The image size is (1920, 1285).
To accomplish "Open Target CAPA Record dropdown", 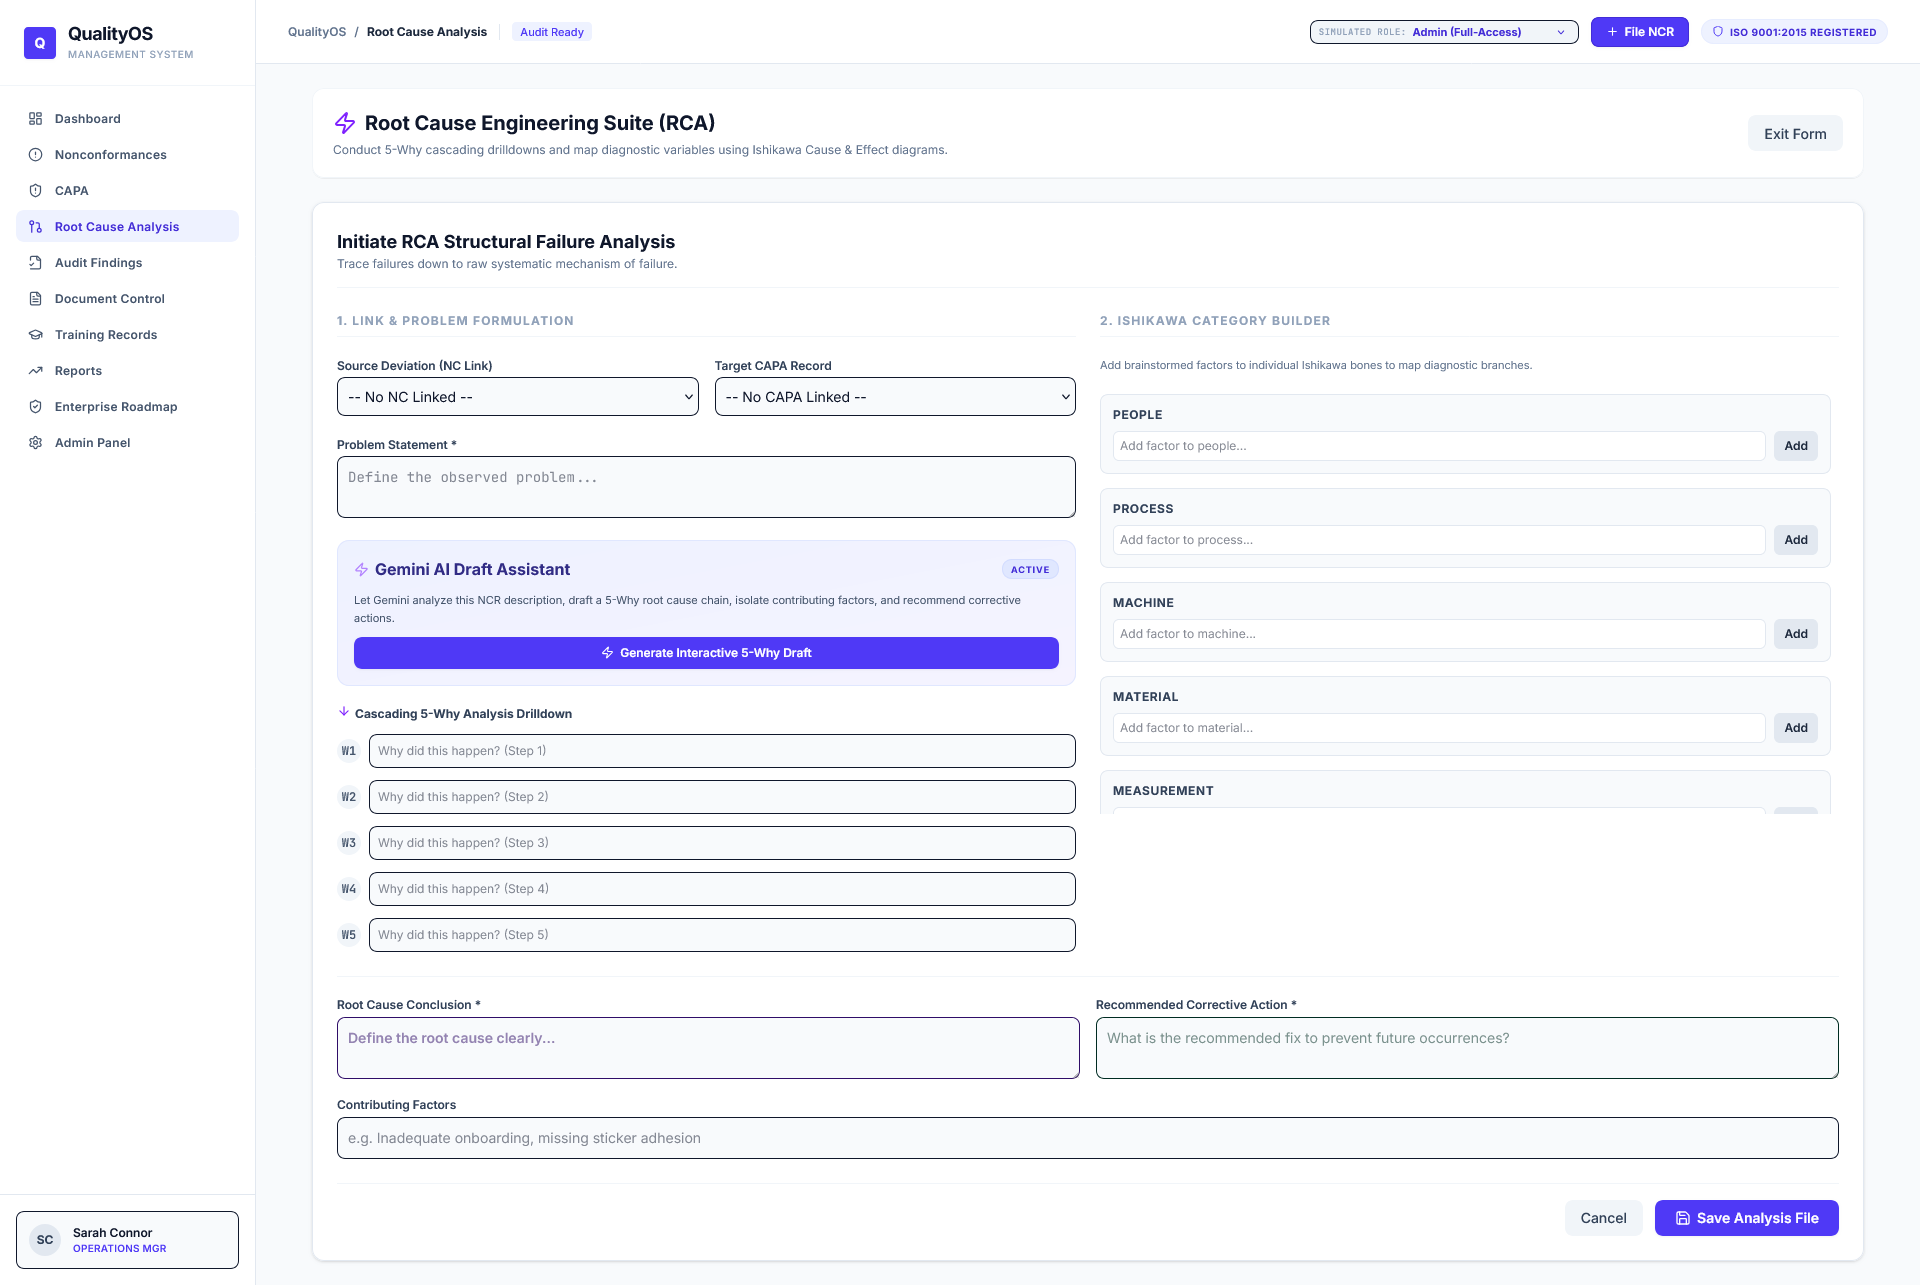I will tap(895, 397).
